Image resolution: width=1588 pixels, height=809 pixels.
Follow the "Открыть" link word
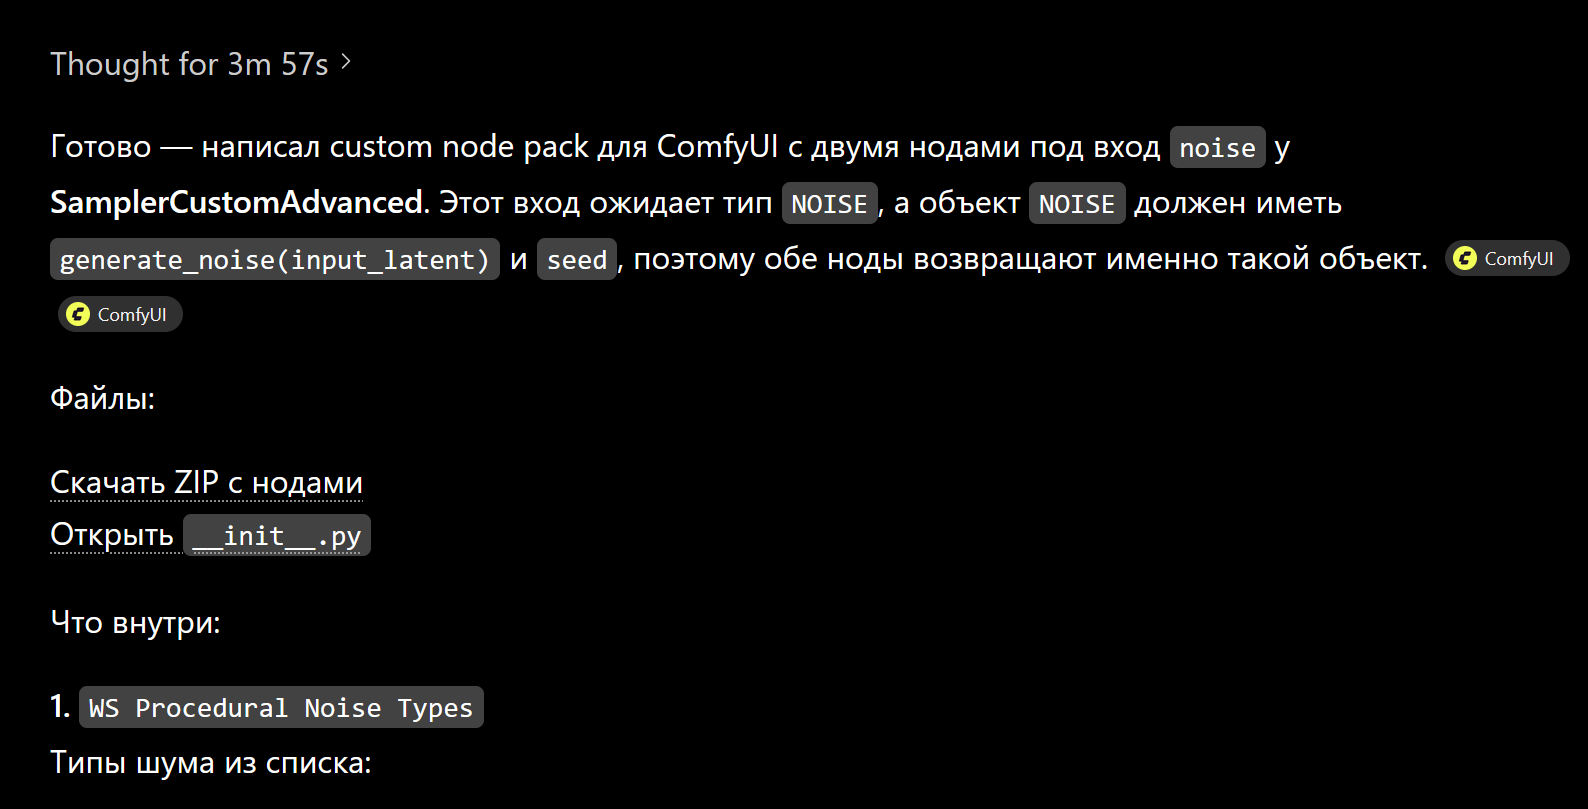click(112, 535)
